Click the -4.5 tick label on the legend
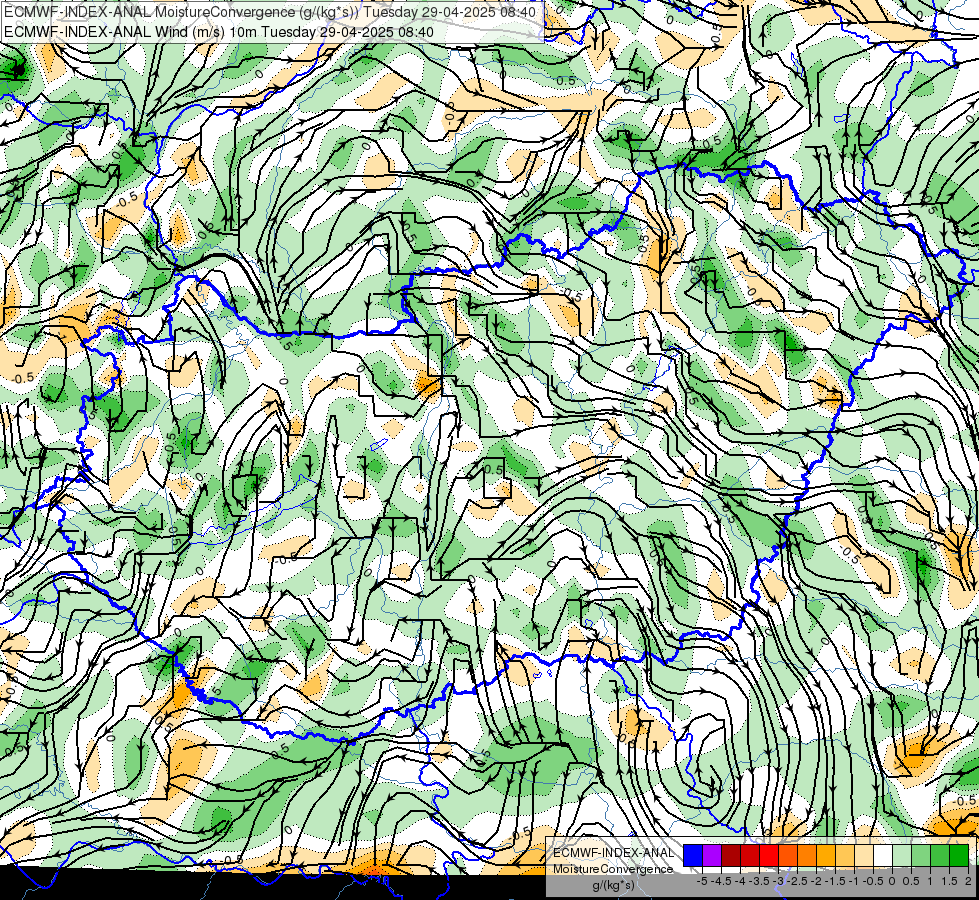Image resolution: width=979 pixels, height=900 pixels. [721, 881]
